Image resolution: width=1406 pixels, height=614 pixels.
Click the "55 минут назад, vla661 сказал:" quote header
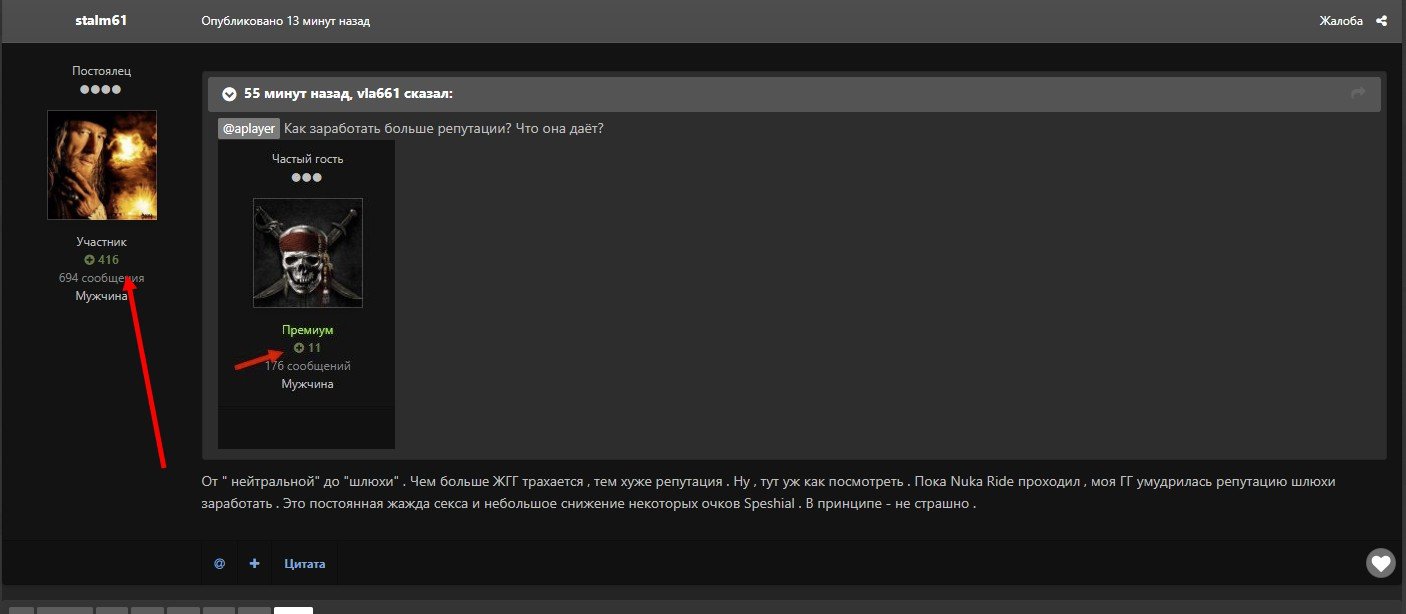click(348, 94)
